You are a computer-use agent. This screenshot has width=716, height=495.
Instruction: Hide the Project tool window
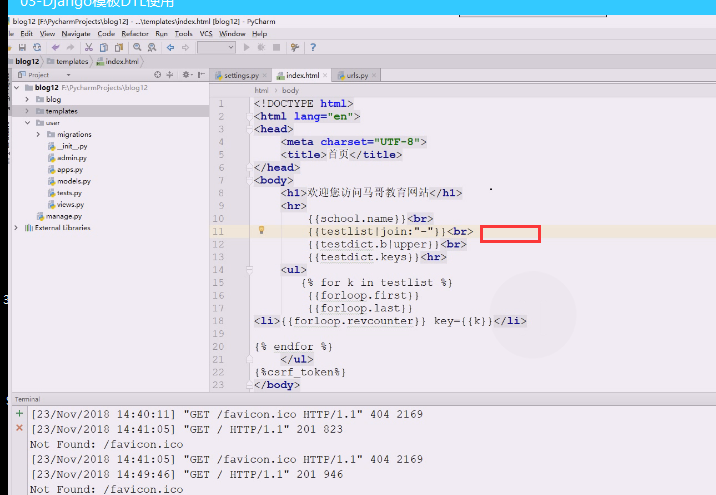(x=201, y=74)
